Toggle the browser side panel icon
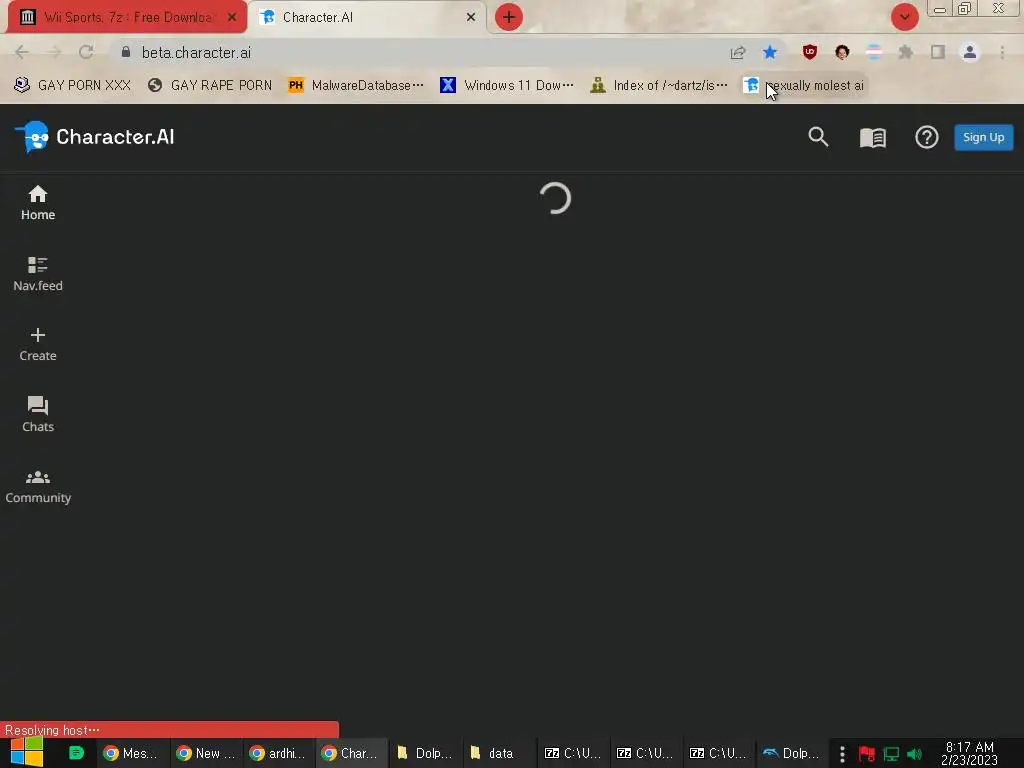This screenshot has width=1024, height=768. coord(938,52)
